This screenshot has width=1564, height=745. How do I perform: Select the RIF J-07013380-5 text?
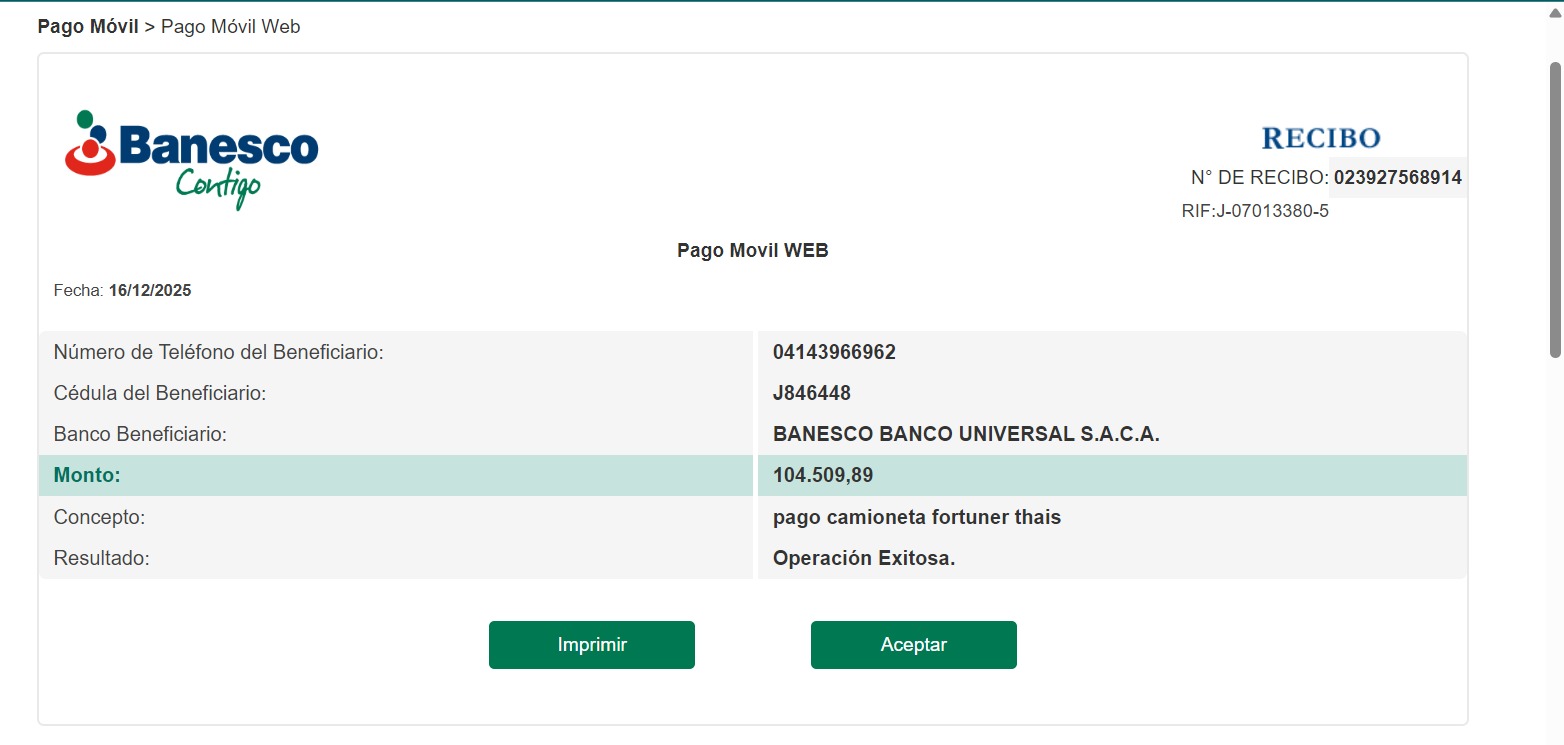click(x=1254, y=211)
